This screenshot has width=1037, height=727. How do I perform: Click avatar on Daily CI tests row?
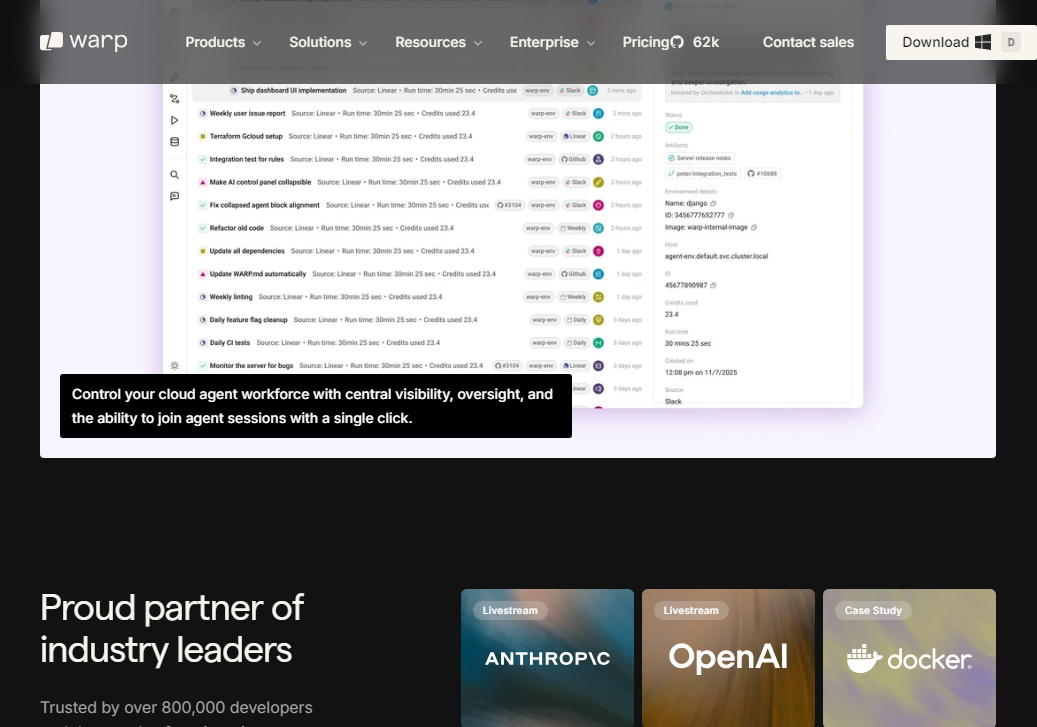(x=599, y=343)
